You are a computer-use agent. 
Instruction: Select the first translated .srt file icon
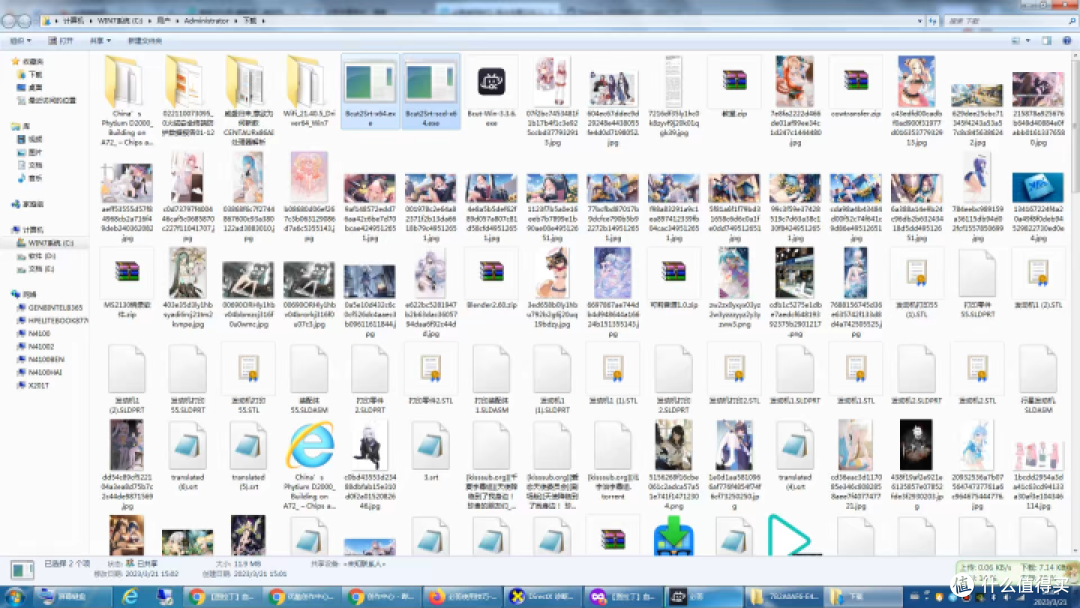(187, 445)
